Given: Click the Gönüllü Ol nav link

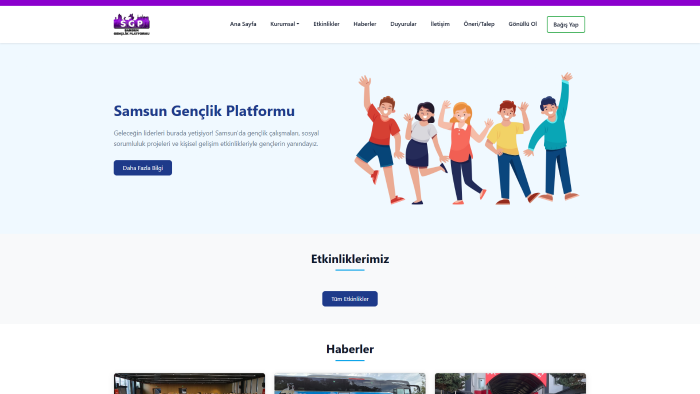Looking at the screenshot, I should pyautogui.click(x=523, y=24).
